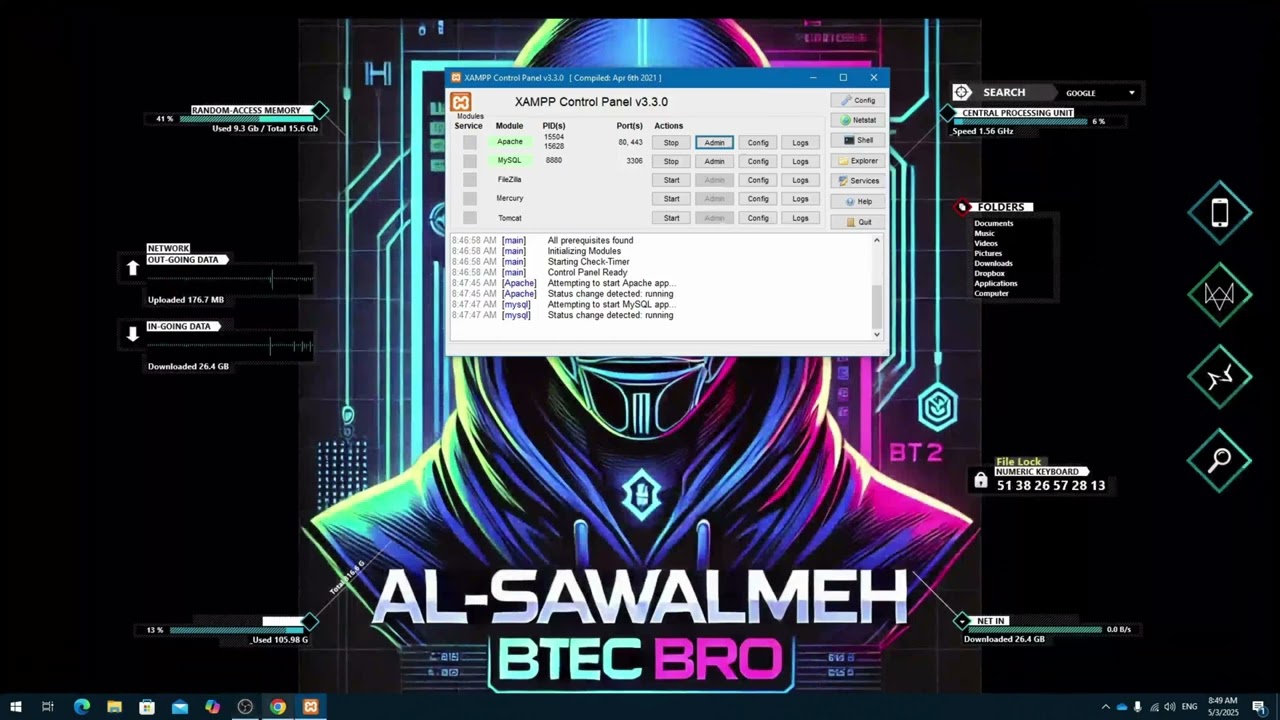Toggle the Apache service checkbox
Image resolution: width=1280 pixels, height=720 pixels.
tap(470, 142)
